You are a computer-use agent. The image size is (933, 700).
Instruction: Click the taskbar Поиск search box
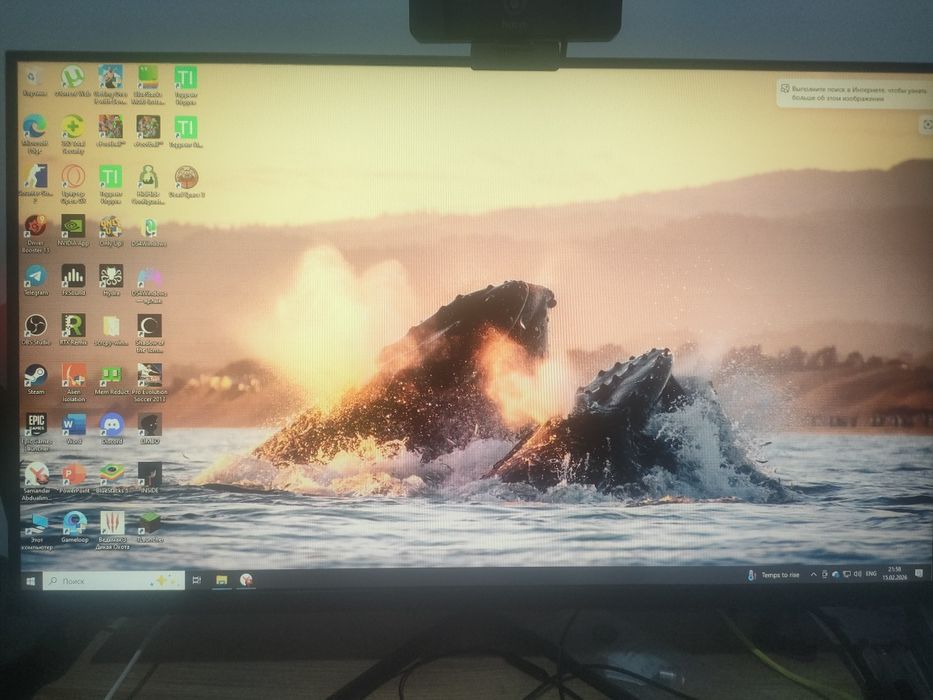click(114, 580)
